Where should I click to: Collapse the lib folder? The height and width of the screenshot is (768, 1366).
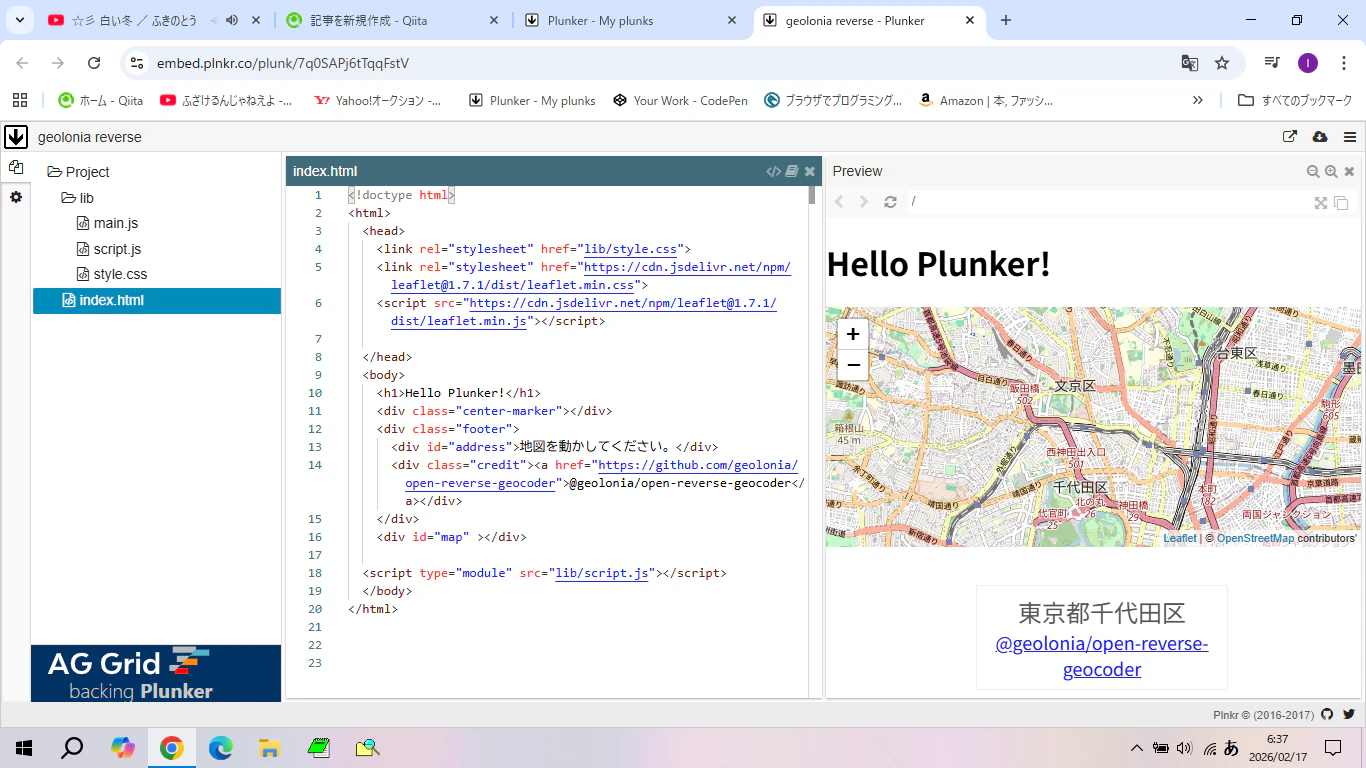[78, 198]
